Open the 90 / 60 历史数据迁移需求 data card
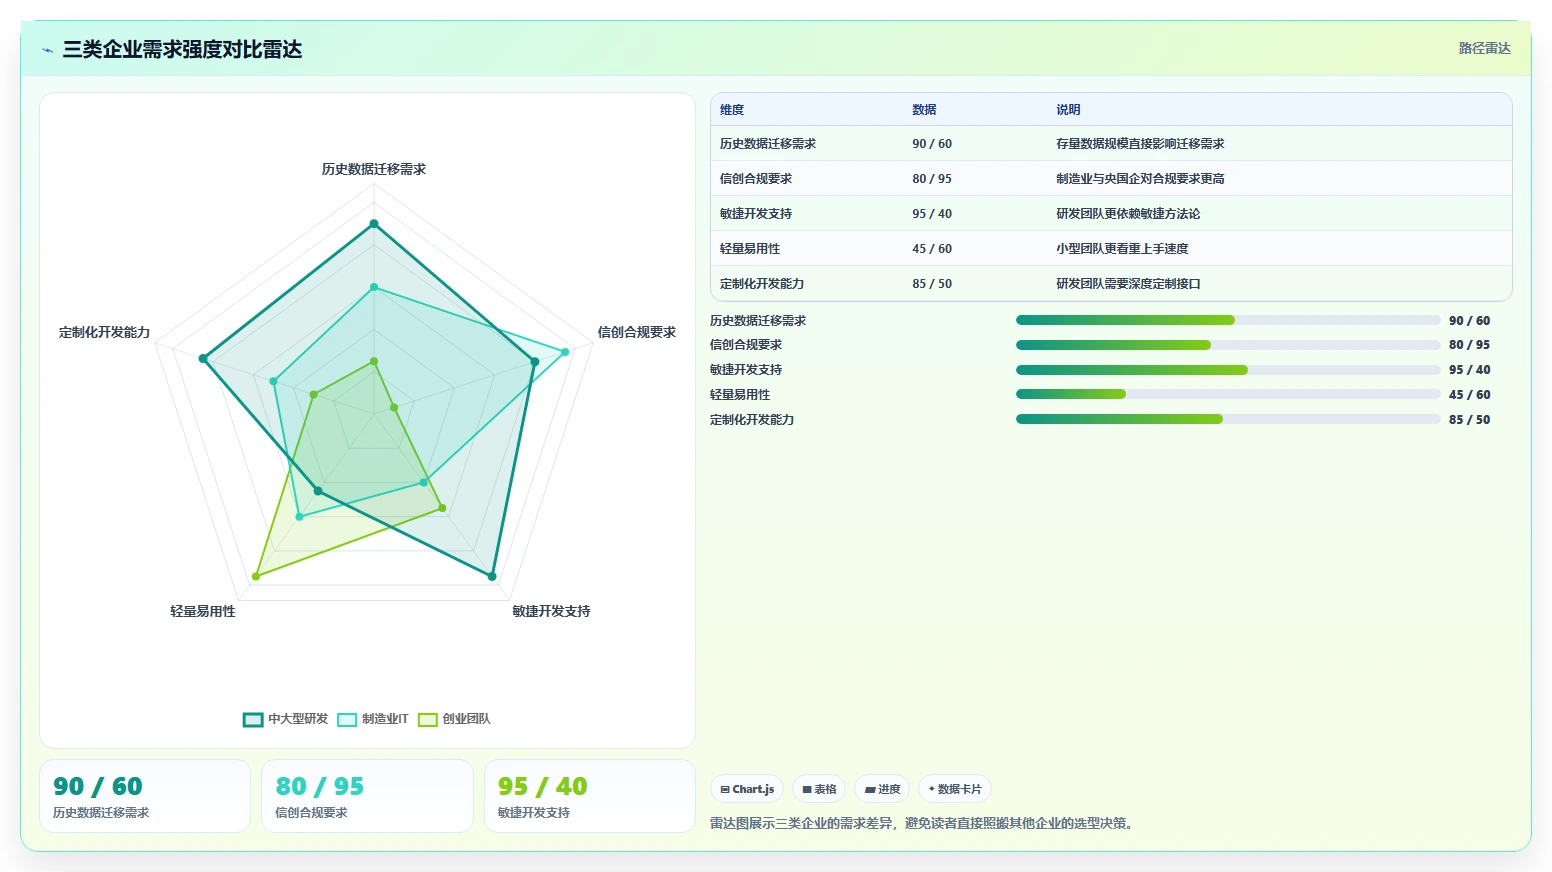 point(145,796)
